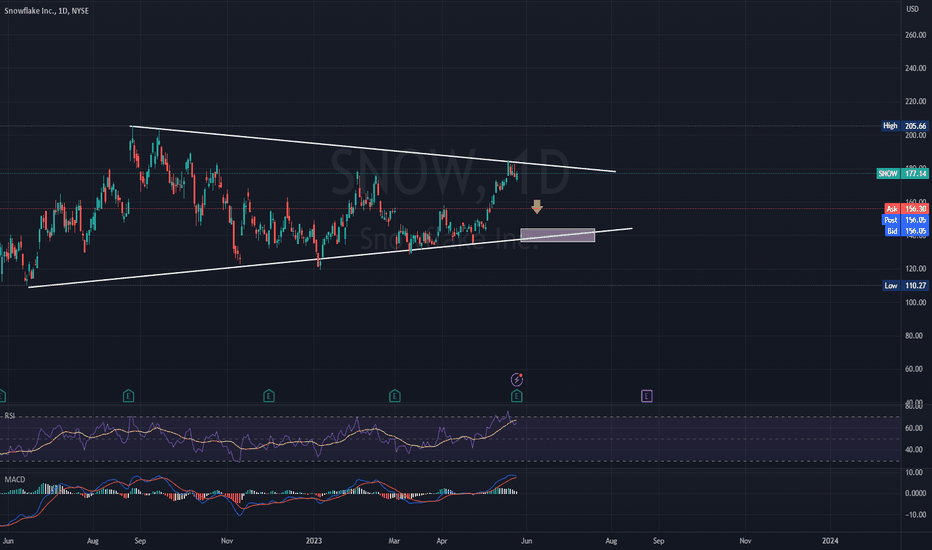Viewport: 932px width, 550px height.
Task: Open earnings E marker below the lightning icon
Action: [x=517, y=396]
